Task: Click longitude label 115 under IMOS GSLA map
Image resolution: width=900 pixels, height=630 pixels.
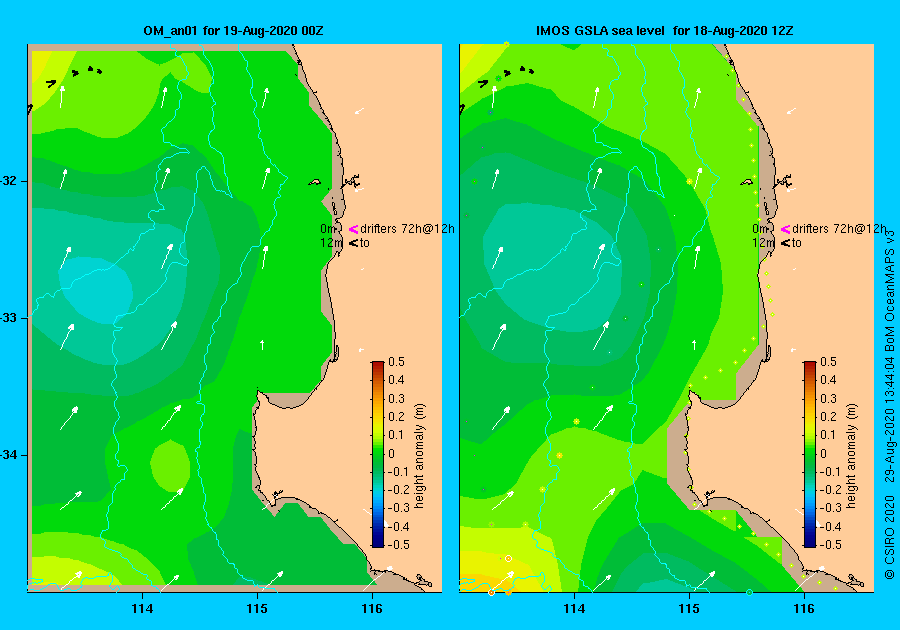Action: tap(689, 609)
